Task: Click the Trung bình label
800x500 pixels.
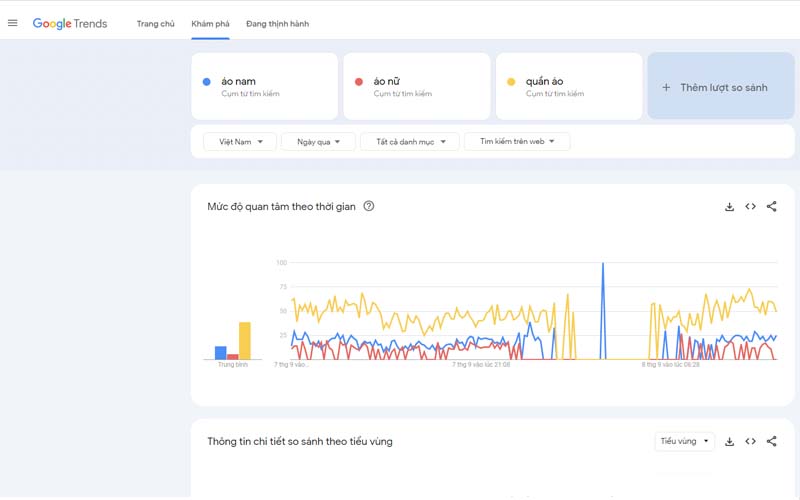Action: pyautogui.click(x=233, y=365)
